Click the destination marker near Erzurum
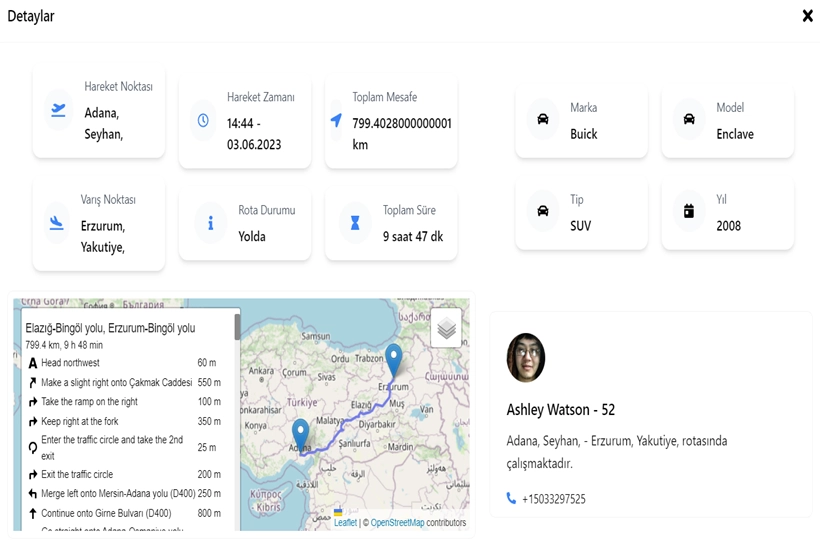822x550 pixels. pyautogui.click(x=394, y=361)
